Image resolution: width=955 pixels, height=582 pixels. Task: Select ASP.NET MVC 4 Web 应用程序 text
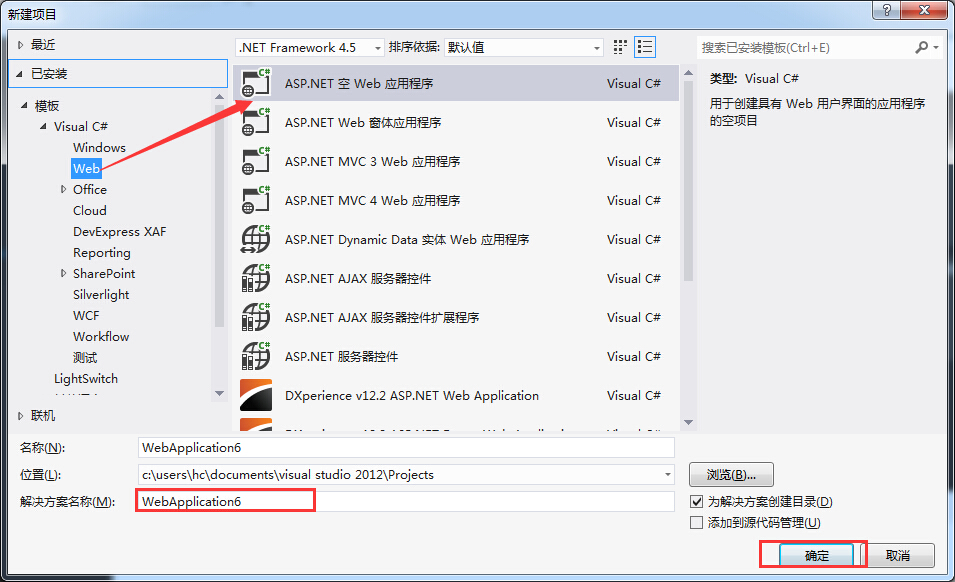[373, 200]
